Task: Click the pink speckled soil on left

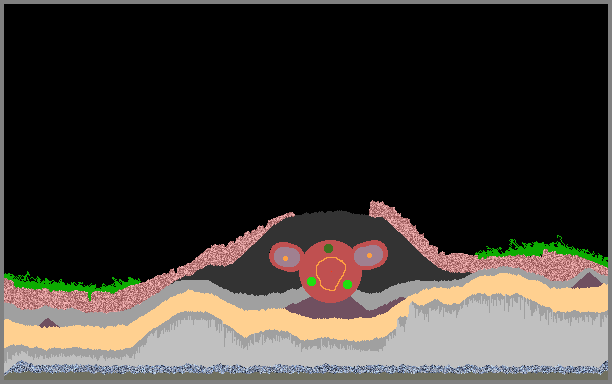Action: (59, 299)
